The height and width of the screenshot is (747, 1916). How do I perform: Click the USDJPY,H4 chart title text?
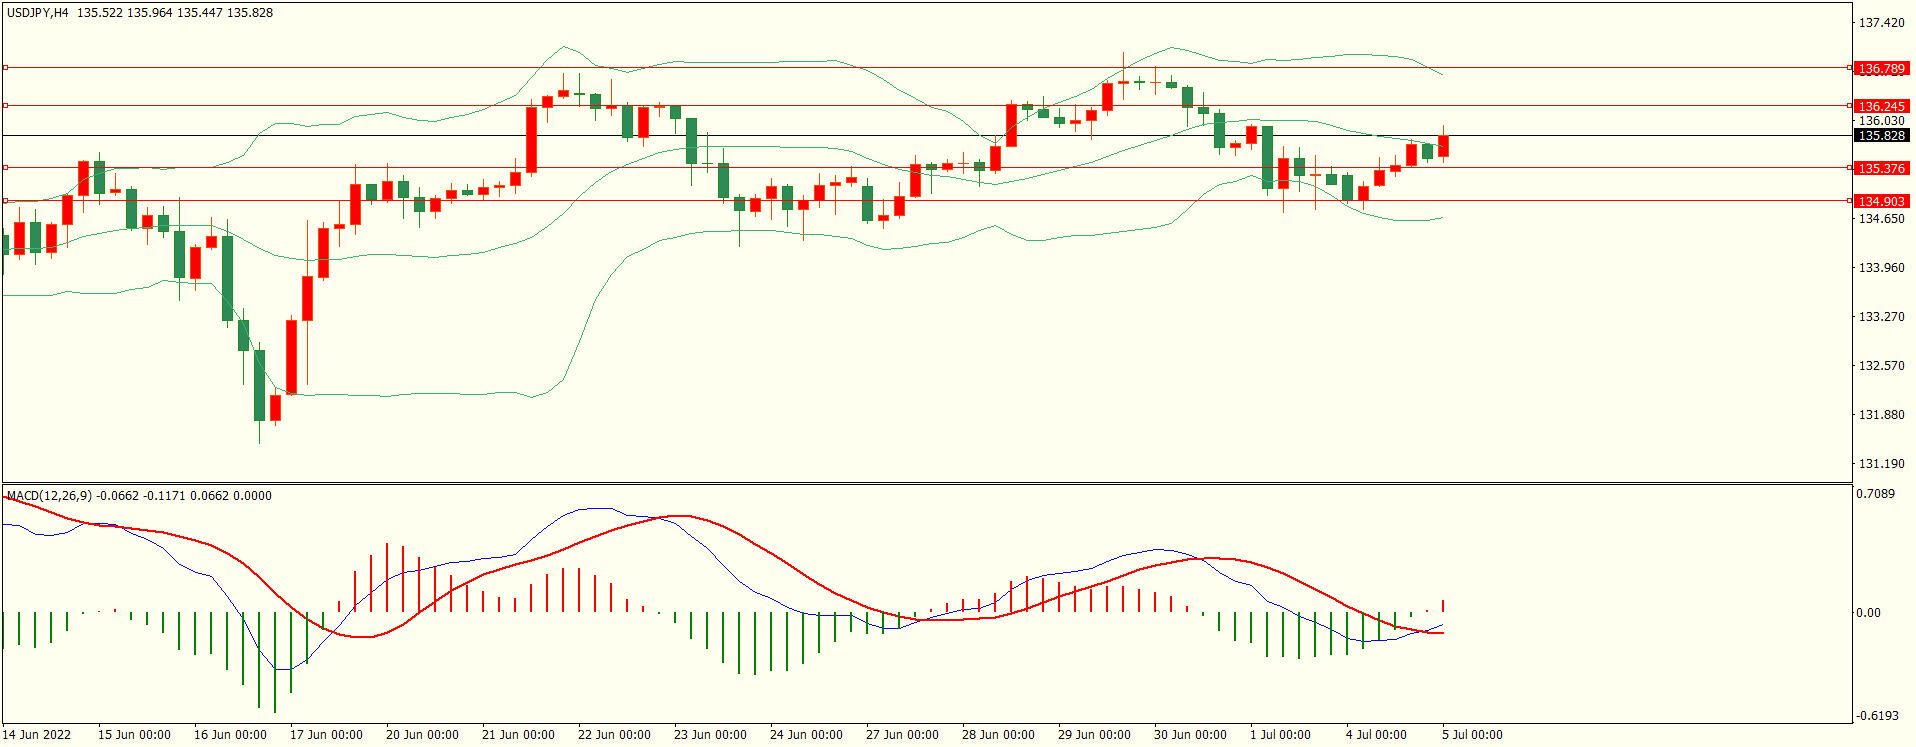[x=38, y=13]
